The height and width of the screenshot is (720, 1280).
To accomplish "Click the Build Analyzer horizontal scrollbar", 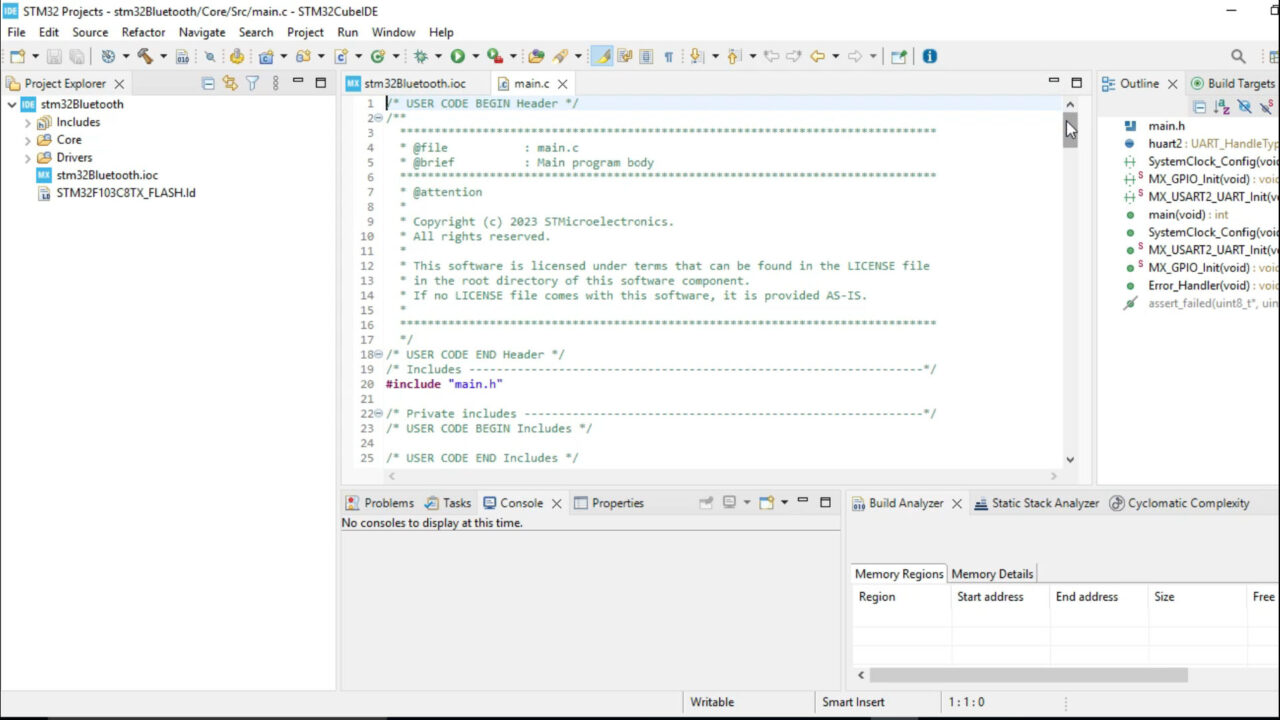I will click(x=1029, y=675).
